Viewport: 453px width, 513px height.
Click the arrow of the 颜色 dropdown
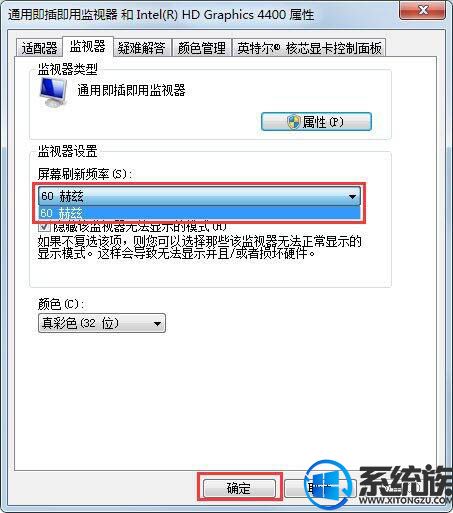(157, 323)
